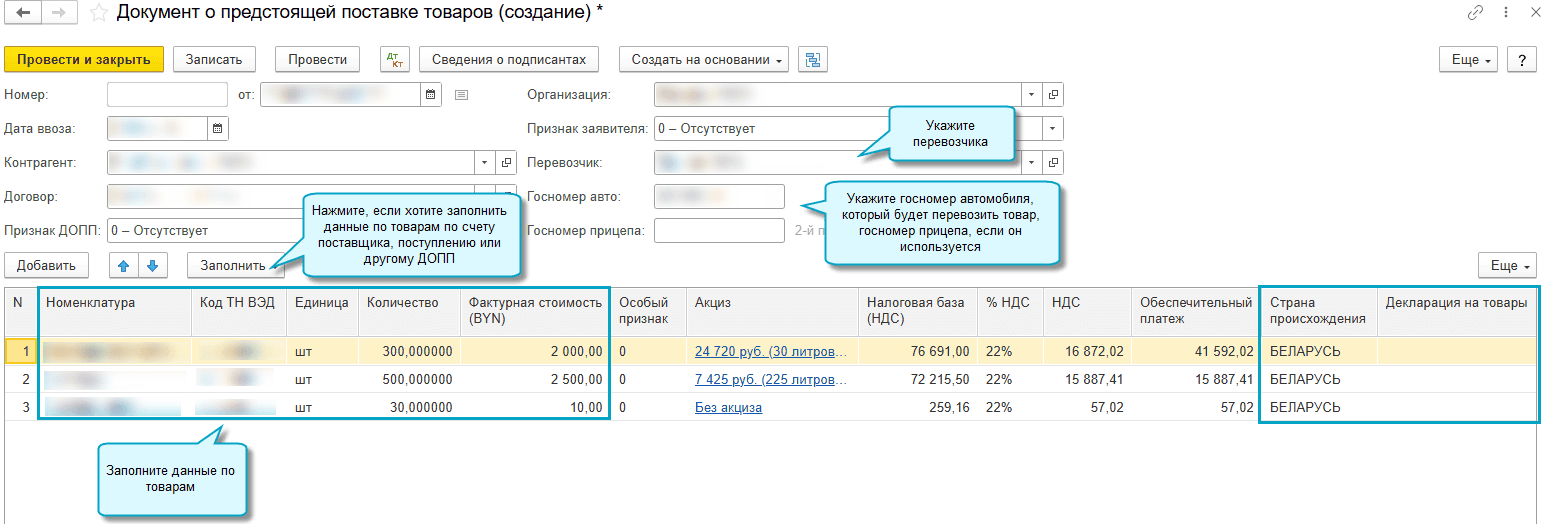The width and height of the screenshot is (1547, 524).
Task: Show ДтКт accounting entries icon
Action: point(395,59)
